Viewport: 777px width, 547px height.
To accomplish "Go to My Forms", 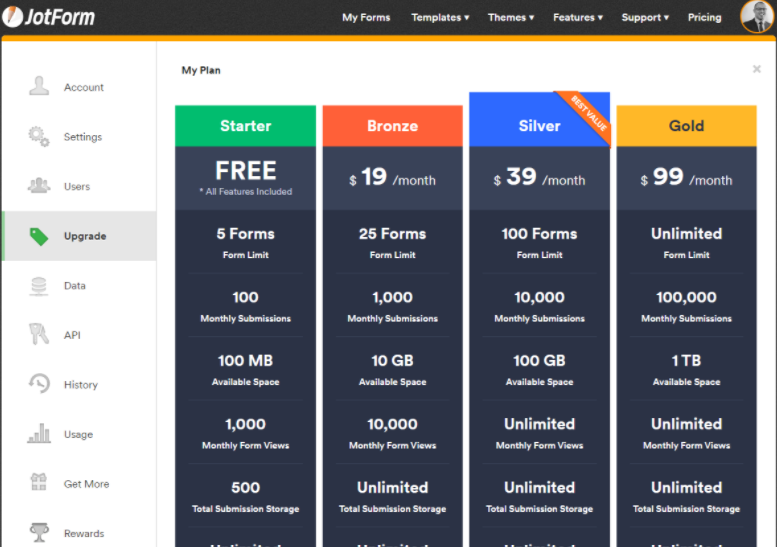I will (366, 17).
